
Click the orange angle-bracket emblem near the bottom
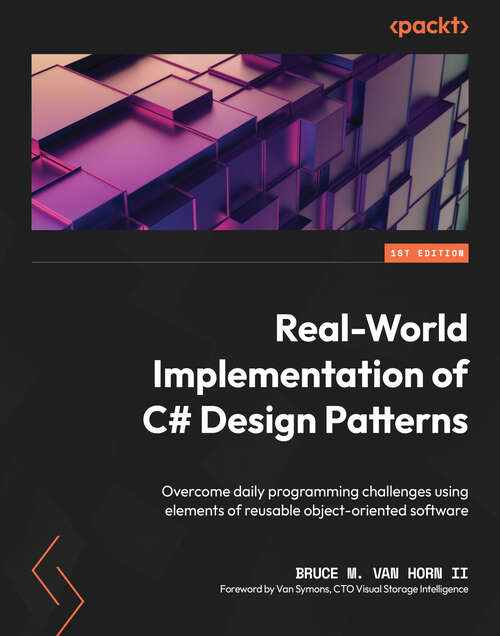(x=58, y=586)
